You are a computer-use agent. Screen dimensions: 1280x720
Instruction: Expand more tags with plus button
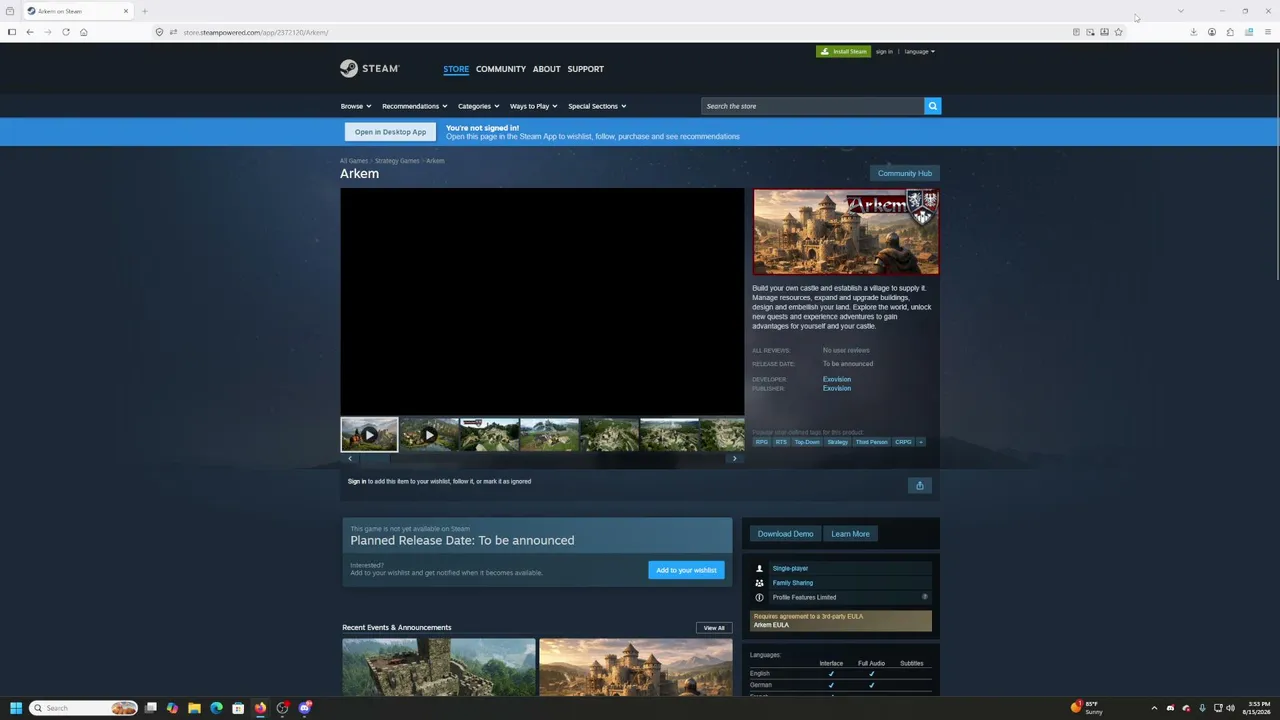coord(921,442)
